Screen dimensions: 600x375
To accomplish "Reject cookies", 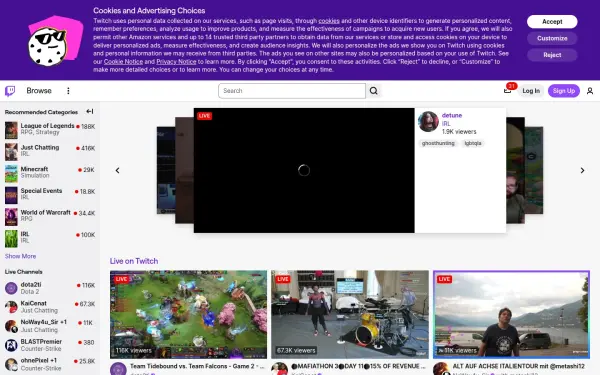I will [552, 55].
